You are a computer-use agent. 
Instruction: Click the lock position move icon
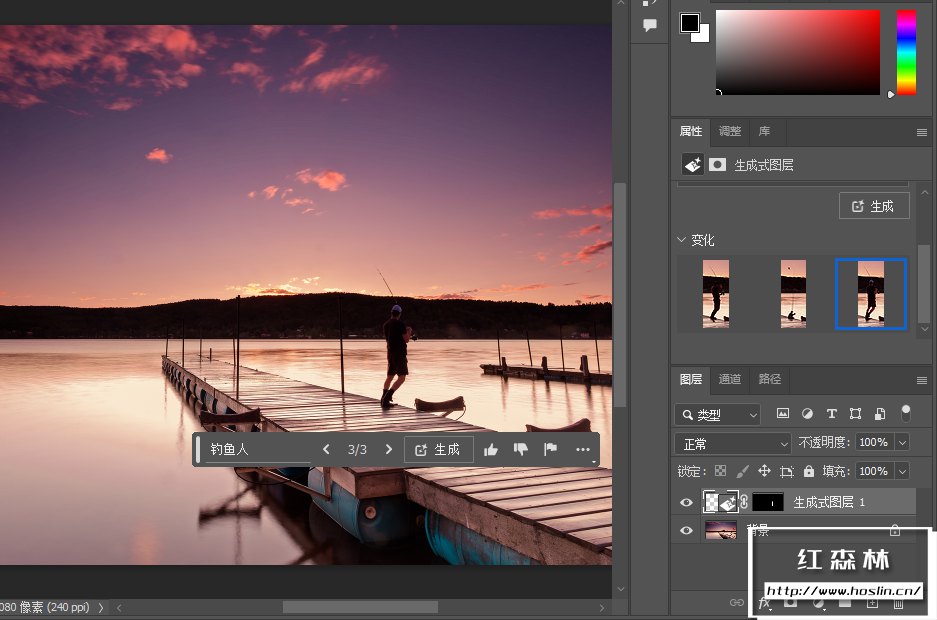764,471
